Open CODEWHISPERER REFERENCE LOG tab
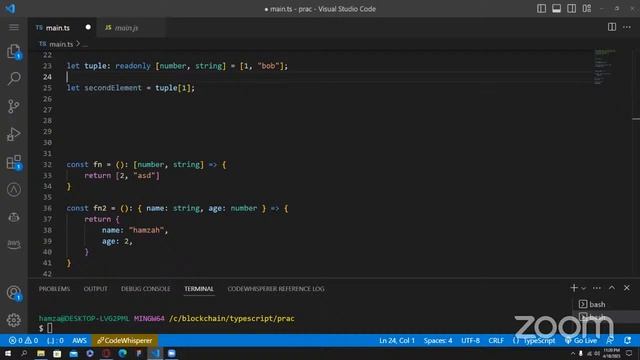 276,289
